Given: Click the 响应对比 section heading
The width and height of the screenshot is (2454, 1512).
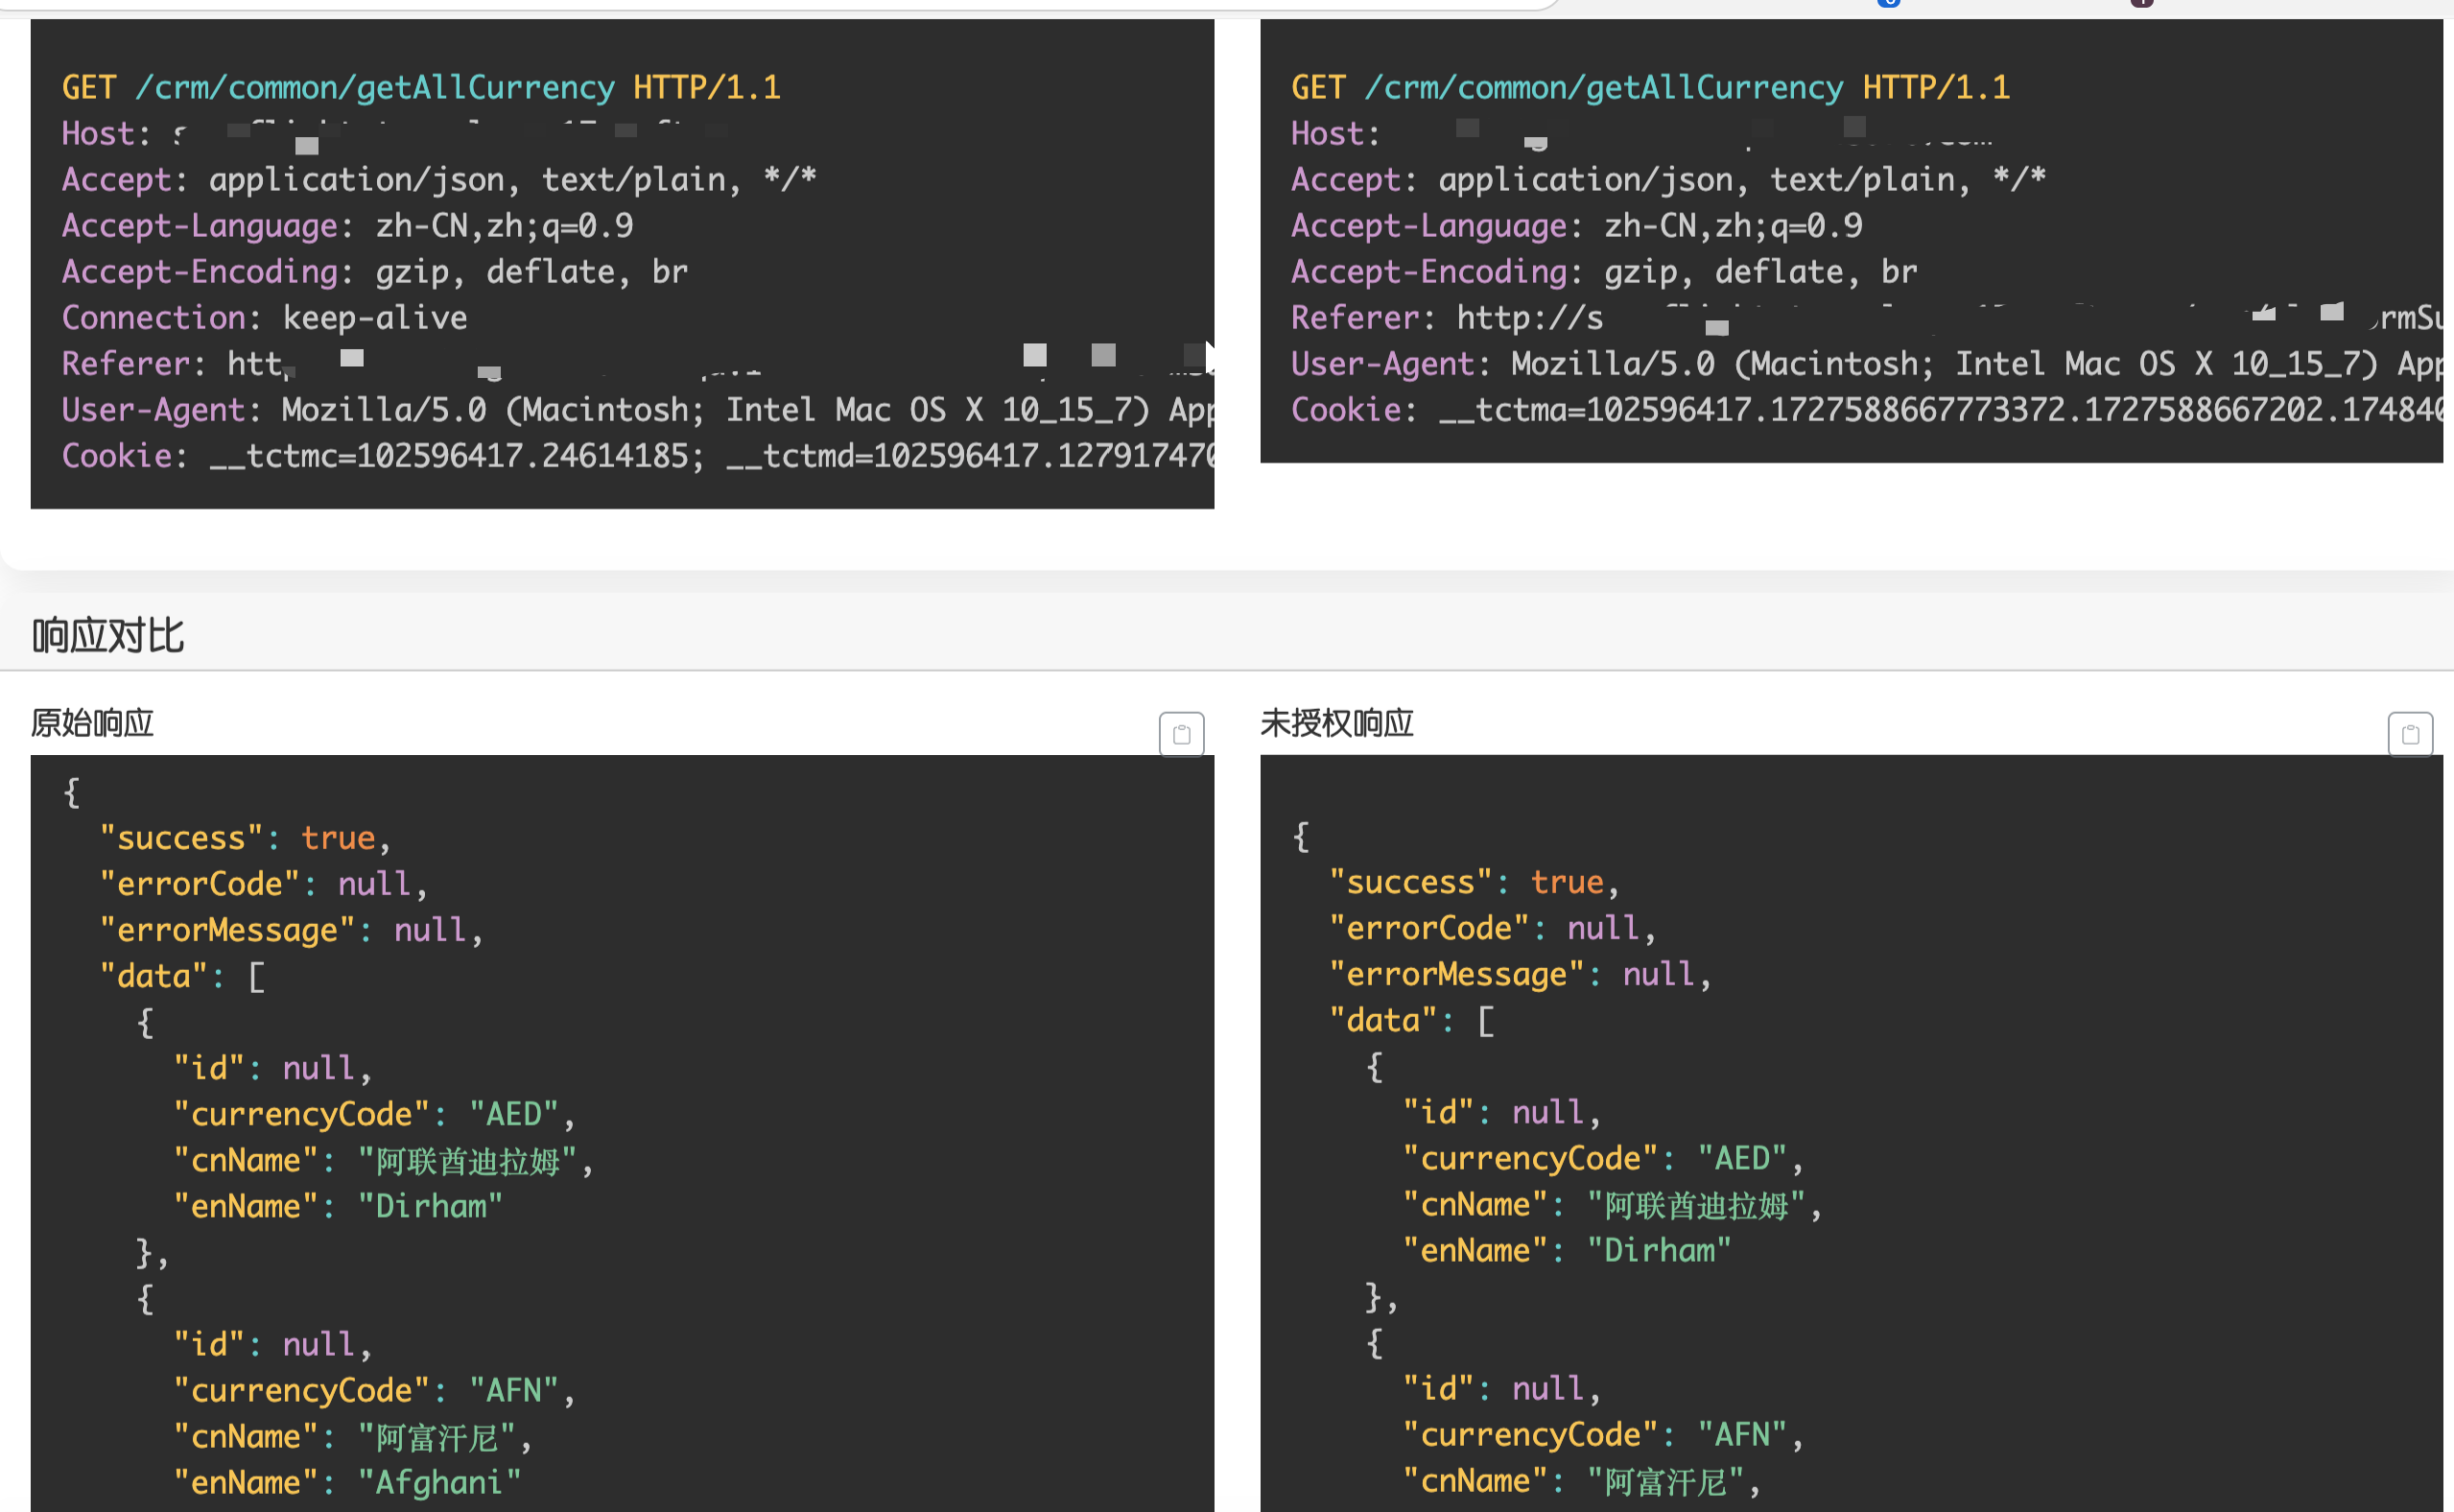Looking at the screenshot, I should pyautogui.click(x=108, y=636).
